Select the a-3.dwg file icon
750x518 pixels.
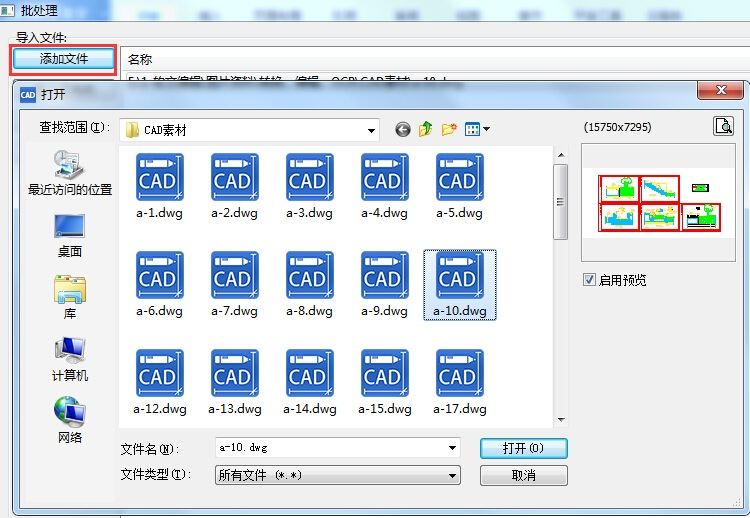click(x=310, y=177)
